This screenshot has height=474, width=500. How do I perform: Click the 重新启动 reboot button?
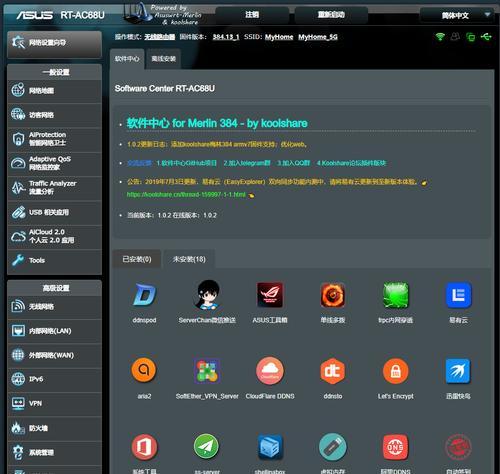tap(331, 15)
